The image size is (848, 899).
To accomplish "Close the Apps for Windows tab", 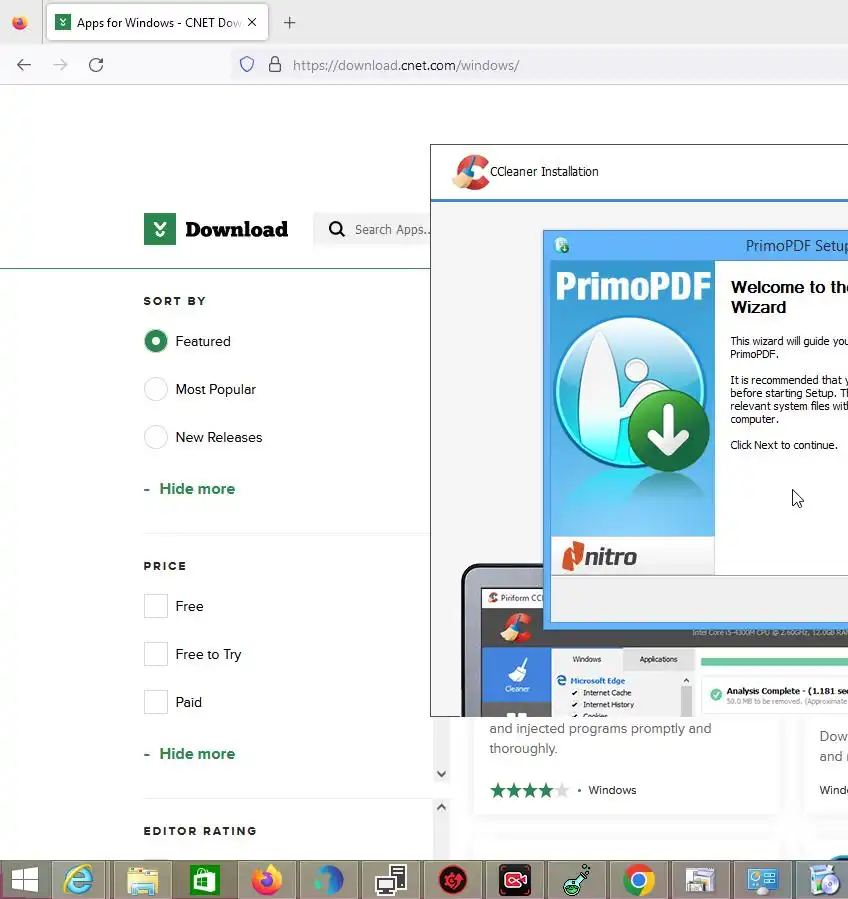I will coord(252,22).
